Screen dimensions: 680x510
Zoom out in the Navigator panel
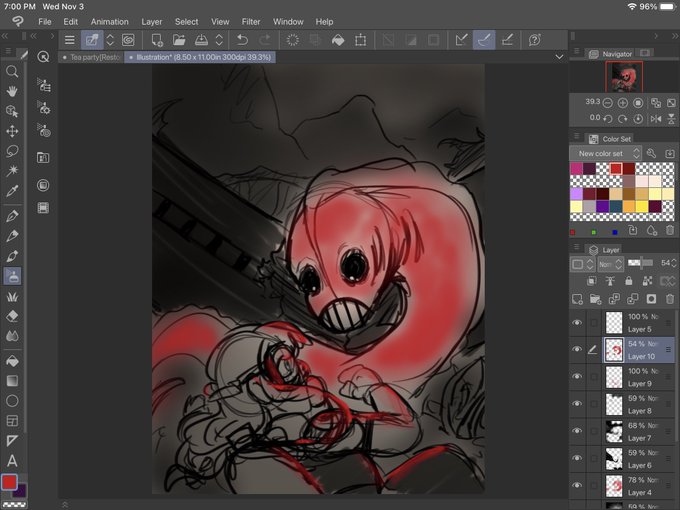(x=608, y=103)
